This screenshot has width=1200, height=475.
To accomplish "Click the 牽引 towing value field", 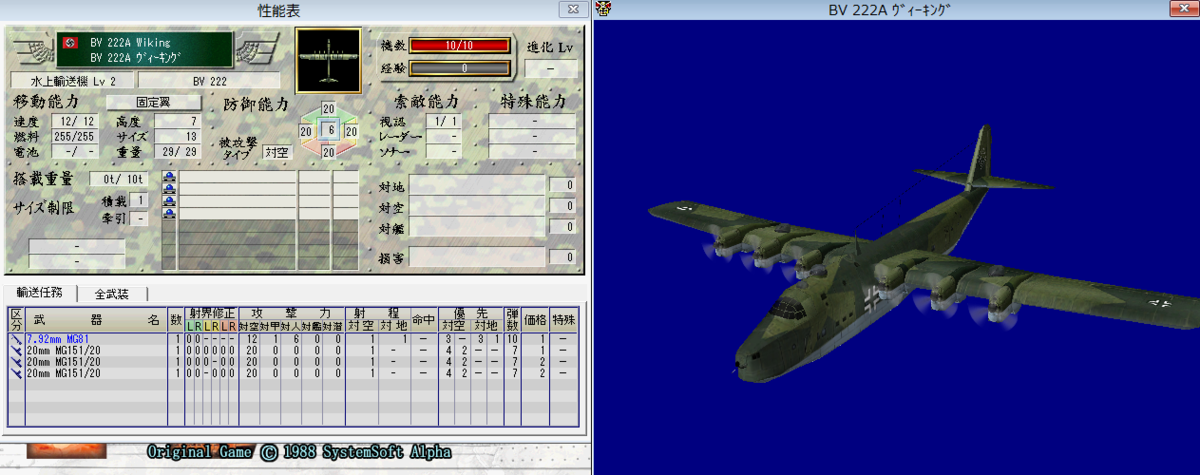I will (140, 218).
